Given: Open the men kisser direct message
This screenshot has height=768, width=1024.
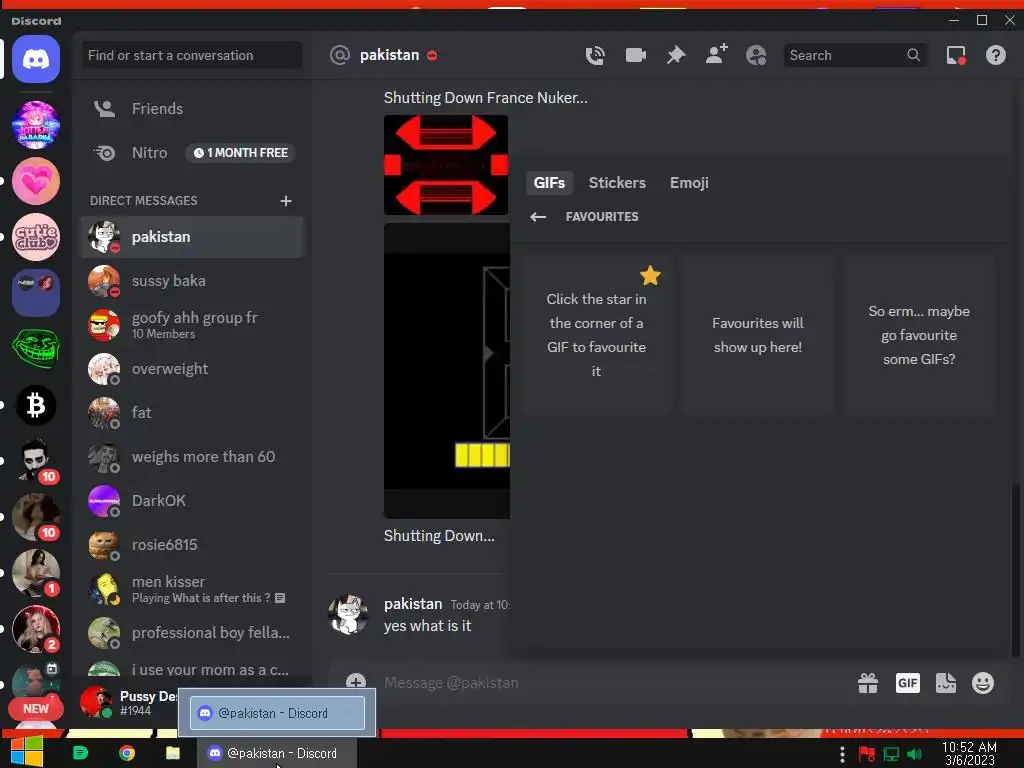Looking at the screenshot, I should coord(191,588).
